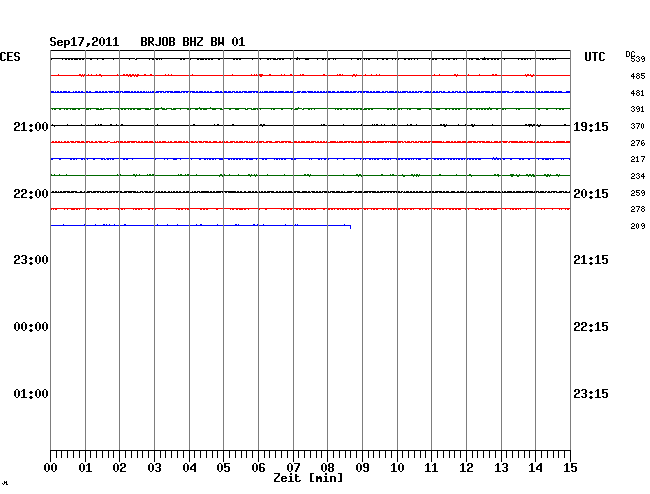Click minute tick label 09
The image size is (650, 494).
point(362,468)
